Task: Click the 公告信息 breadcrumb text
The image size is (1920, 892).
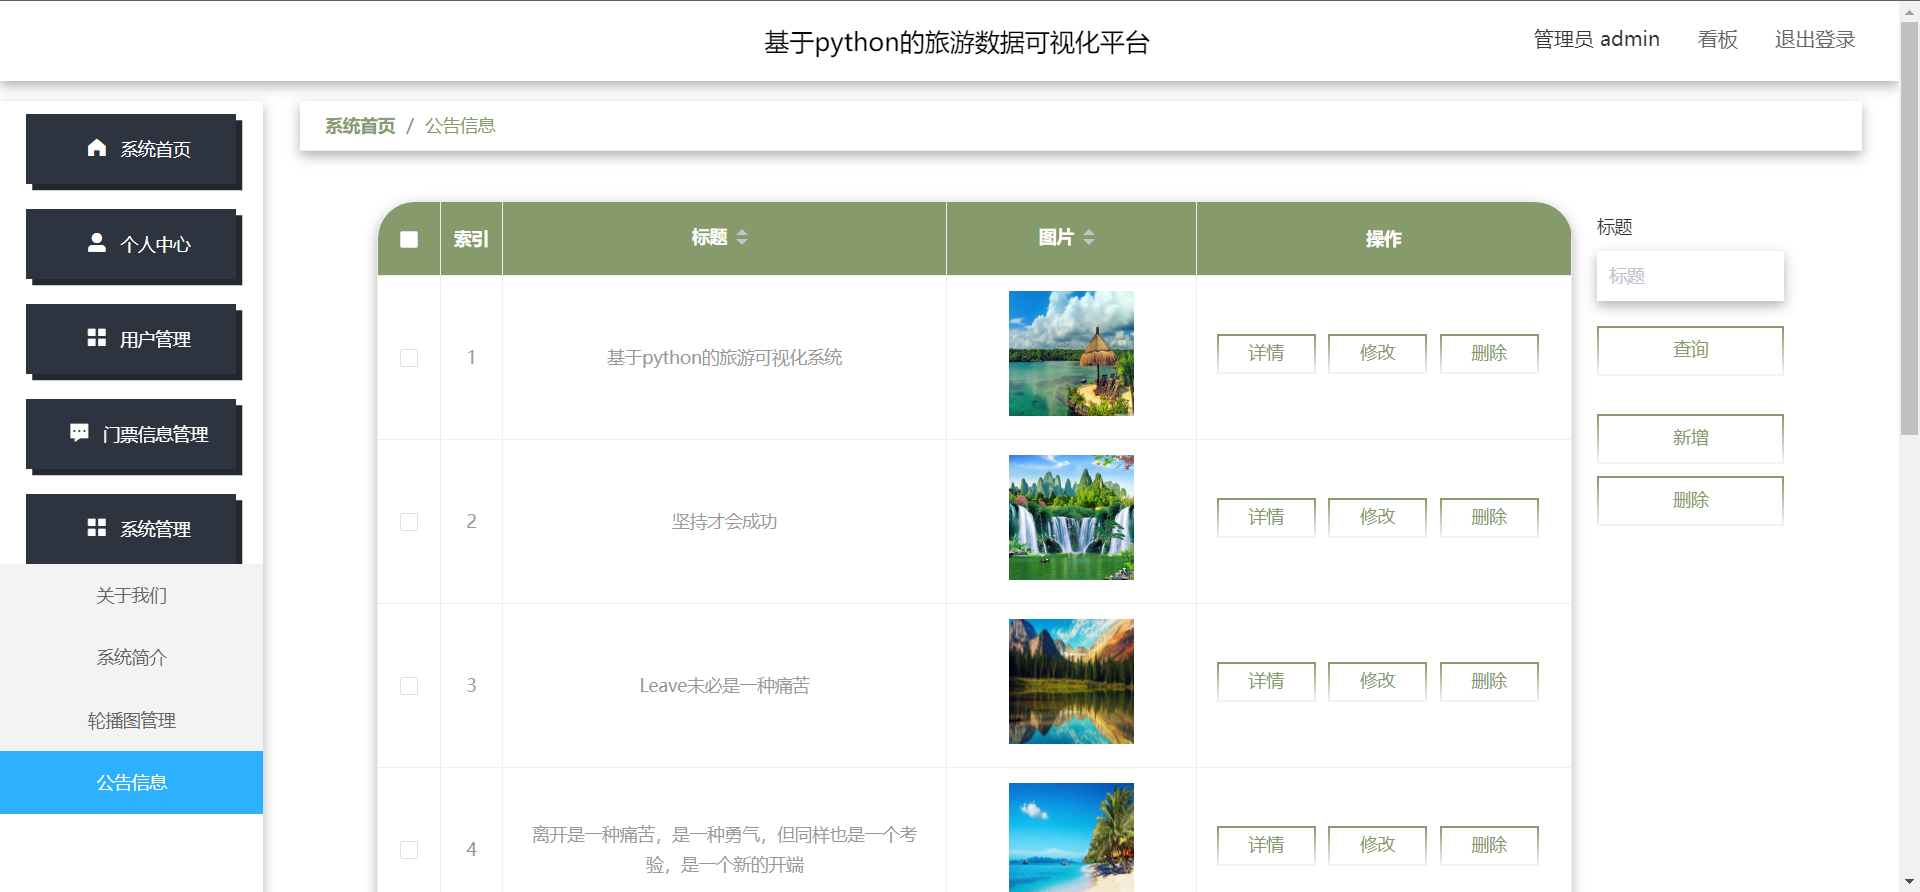Action: pos(460,126)
